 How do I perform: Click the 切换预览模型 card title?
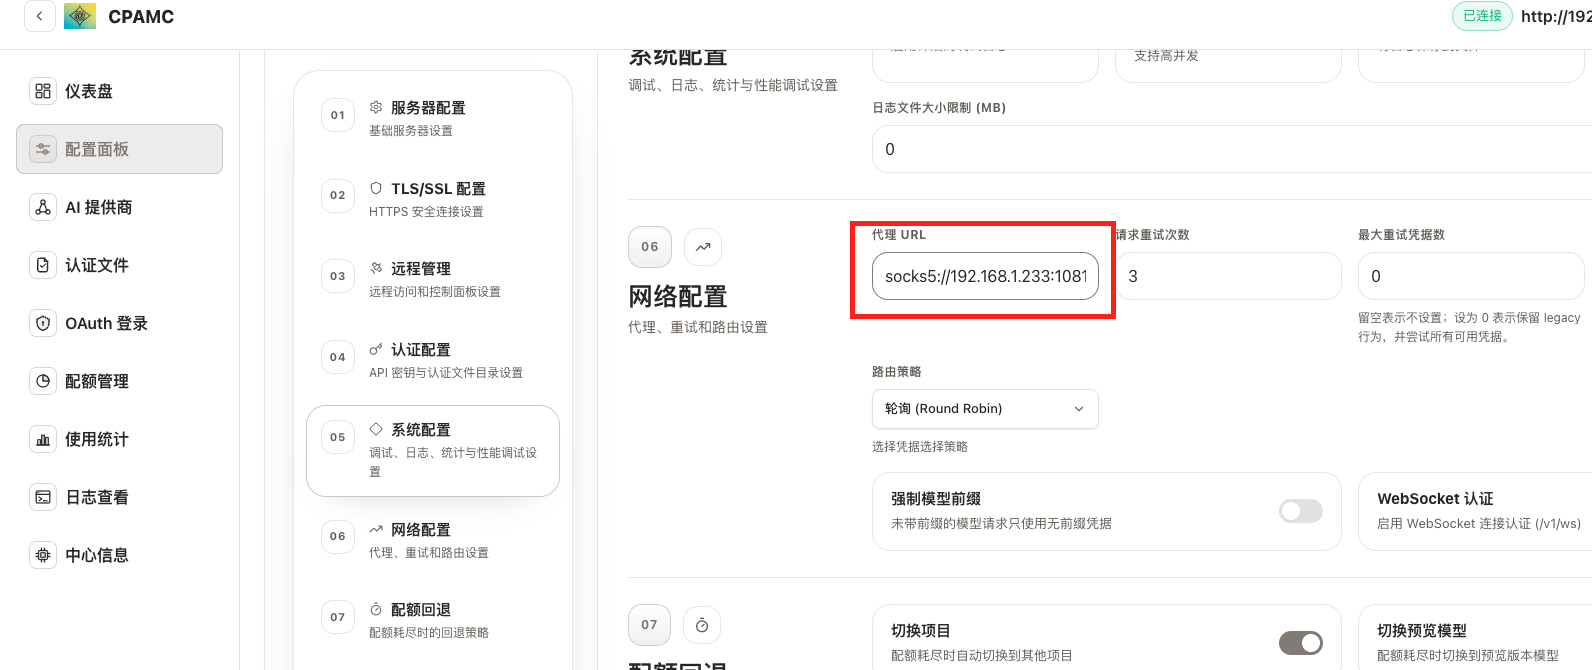tap(1422, 631)
